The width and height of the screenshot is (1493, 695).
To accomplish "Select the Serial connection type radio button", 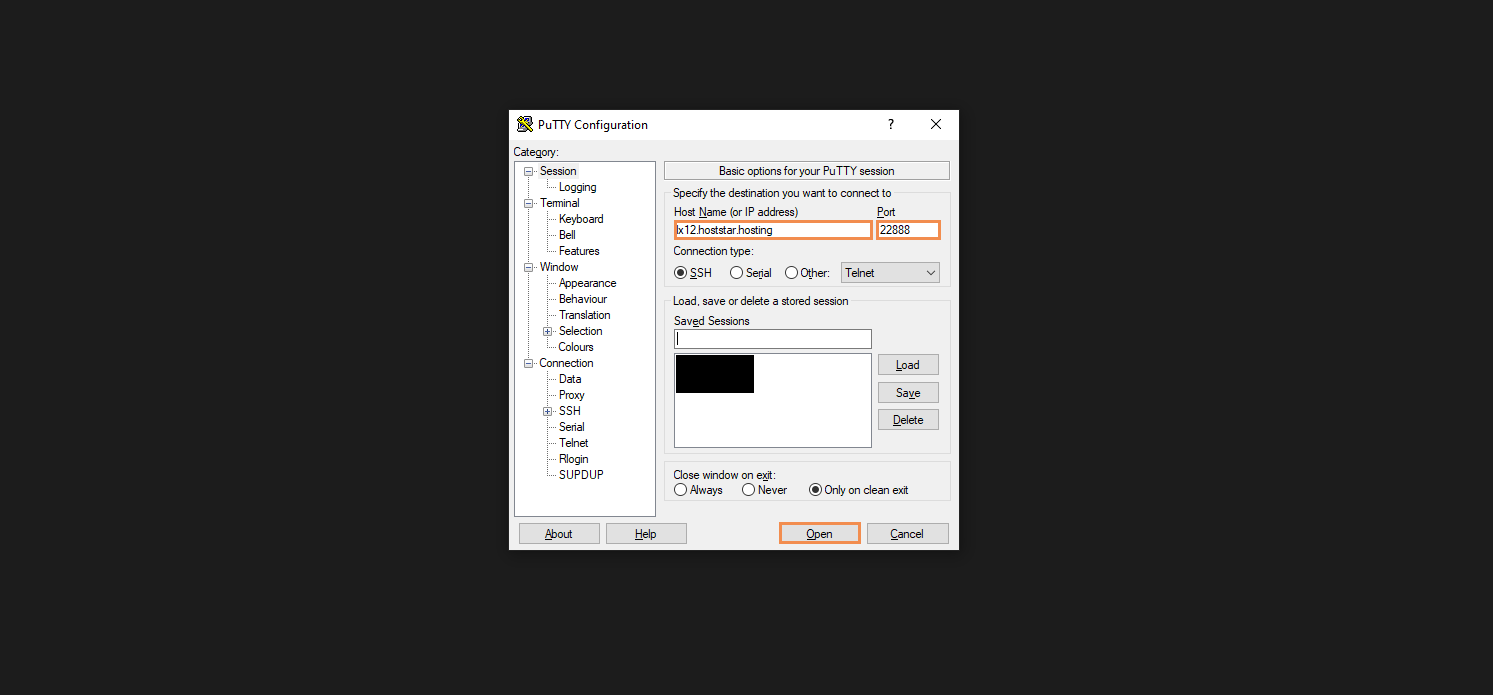I will [x=737, y=273].
